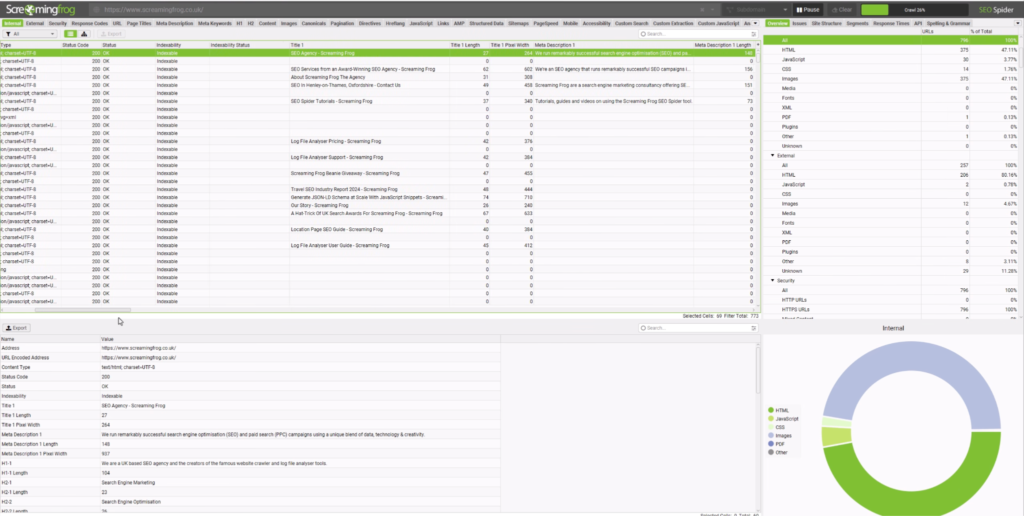1024x516 pixels.
Task: Show more right-panel tabs via overflow arrow
Action: (x=1017, y=24)
